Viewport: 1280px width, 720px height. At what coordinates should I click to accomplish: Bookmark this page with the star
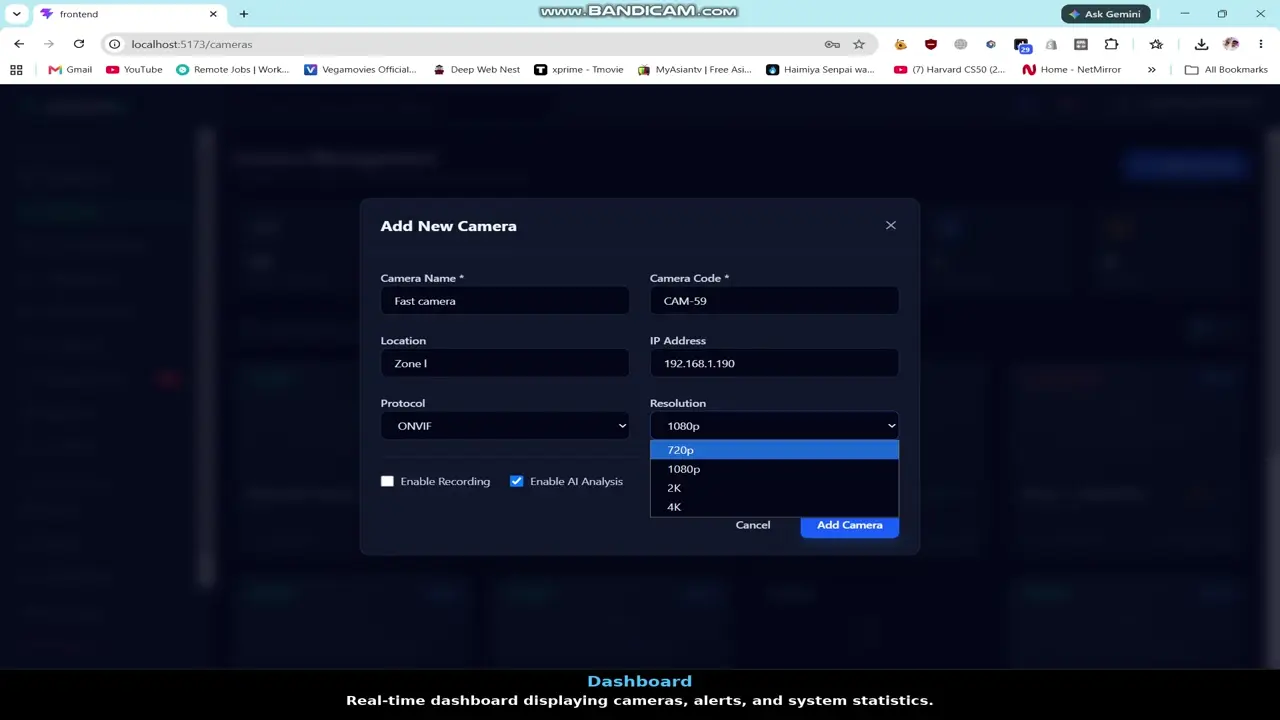(x=859, y=44)
